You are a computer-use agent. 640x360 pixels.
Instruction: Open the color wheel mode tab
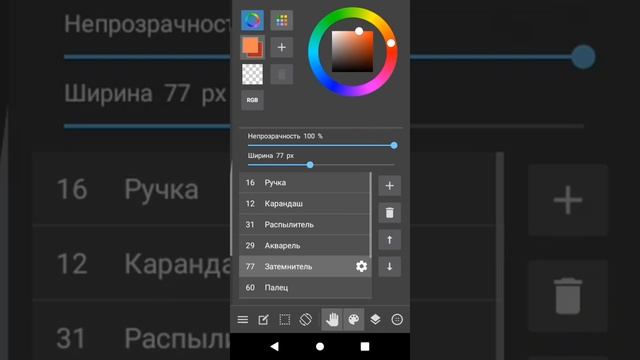(252, 20)
